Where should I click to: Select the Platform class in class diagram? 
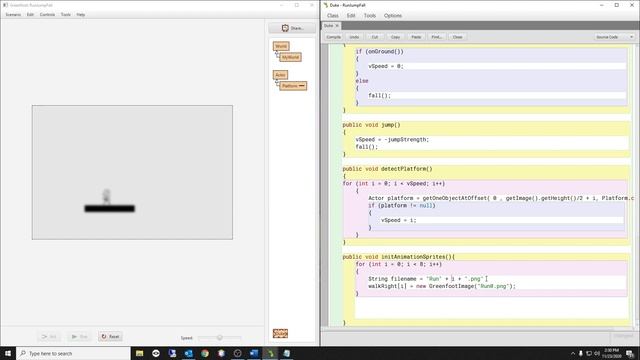click(293, 86)
